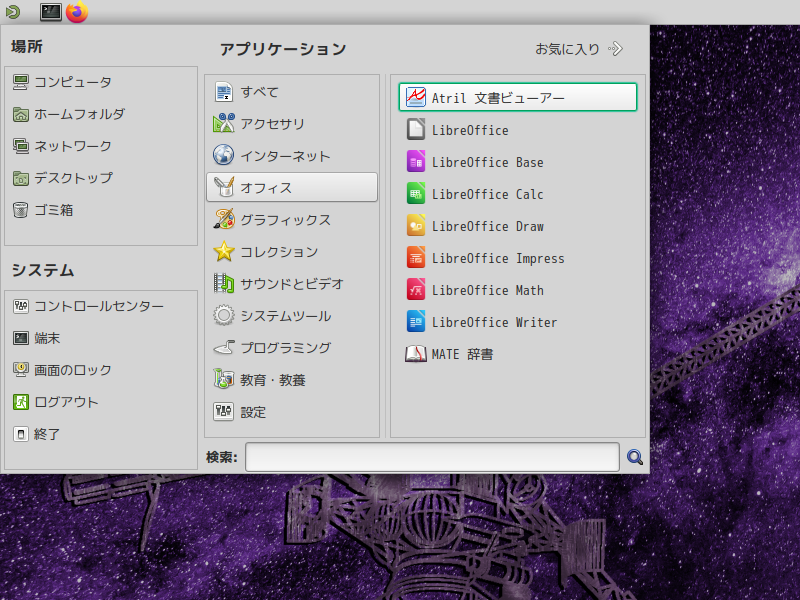Launch LibreOffice start center icon
This screenshot has width=800, height=600.
pyautogui.click(x=416, y=129)
